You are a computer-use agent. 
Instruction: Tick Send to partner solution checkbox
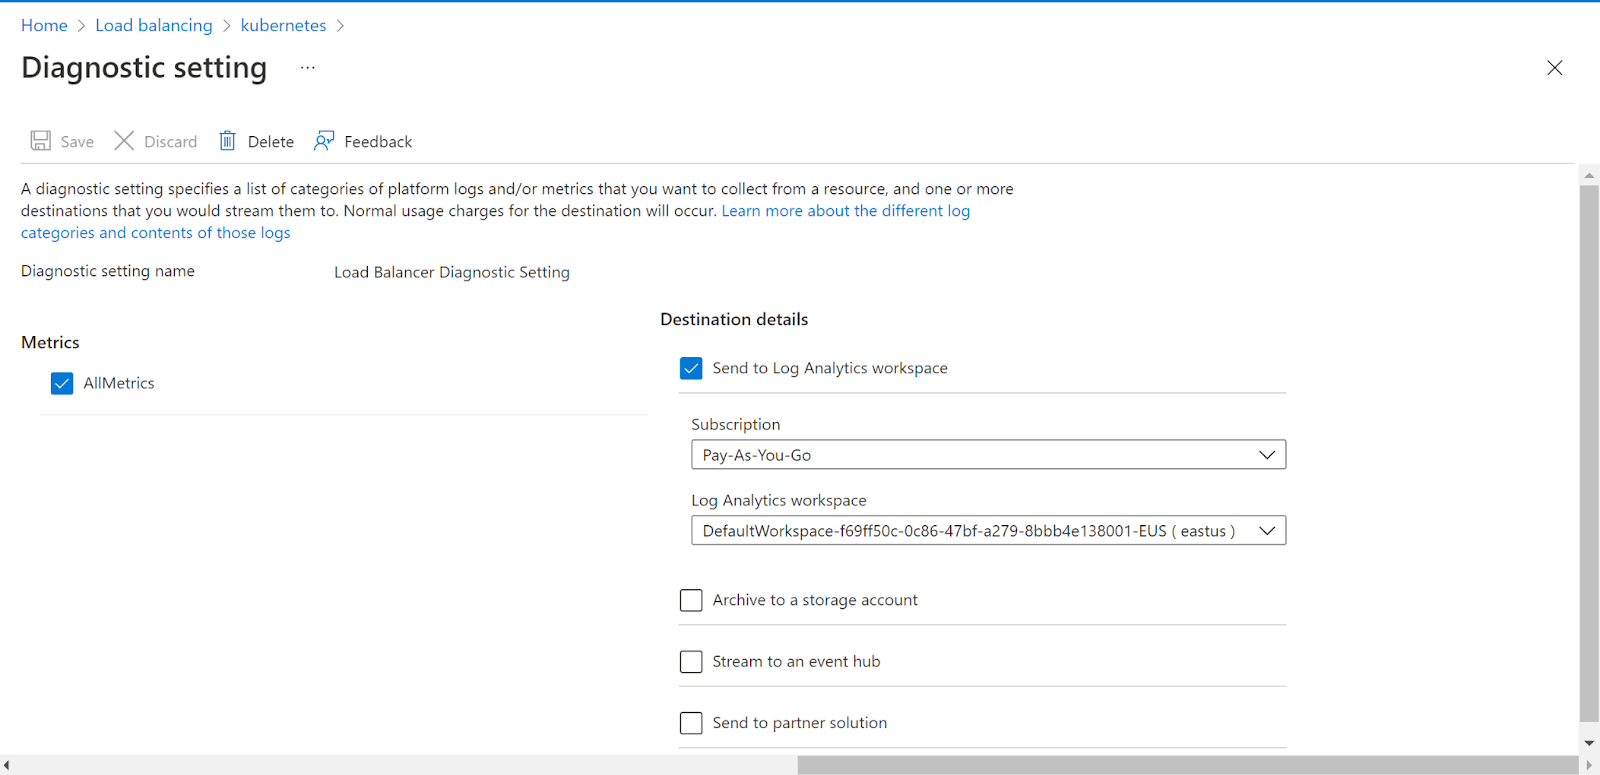click(691, 723)
